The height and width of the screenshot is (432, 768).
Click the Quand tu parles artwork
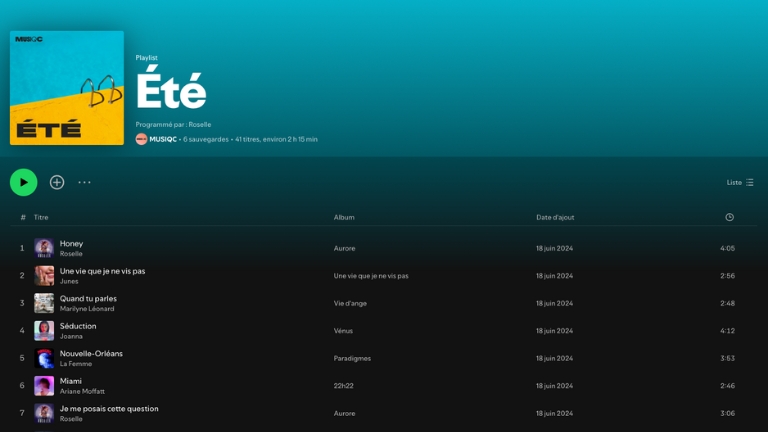44,303
